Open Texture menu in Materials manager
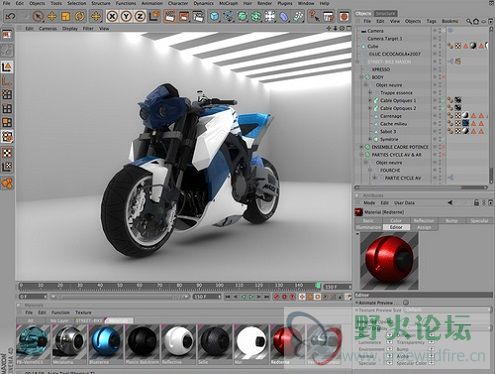The height and width of the screenshot is (374, 495). click(x=83, y=312)
